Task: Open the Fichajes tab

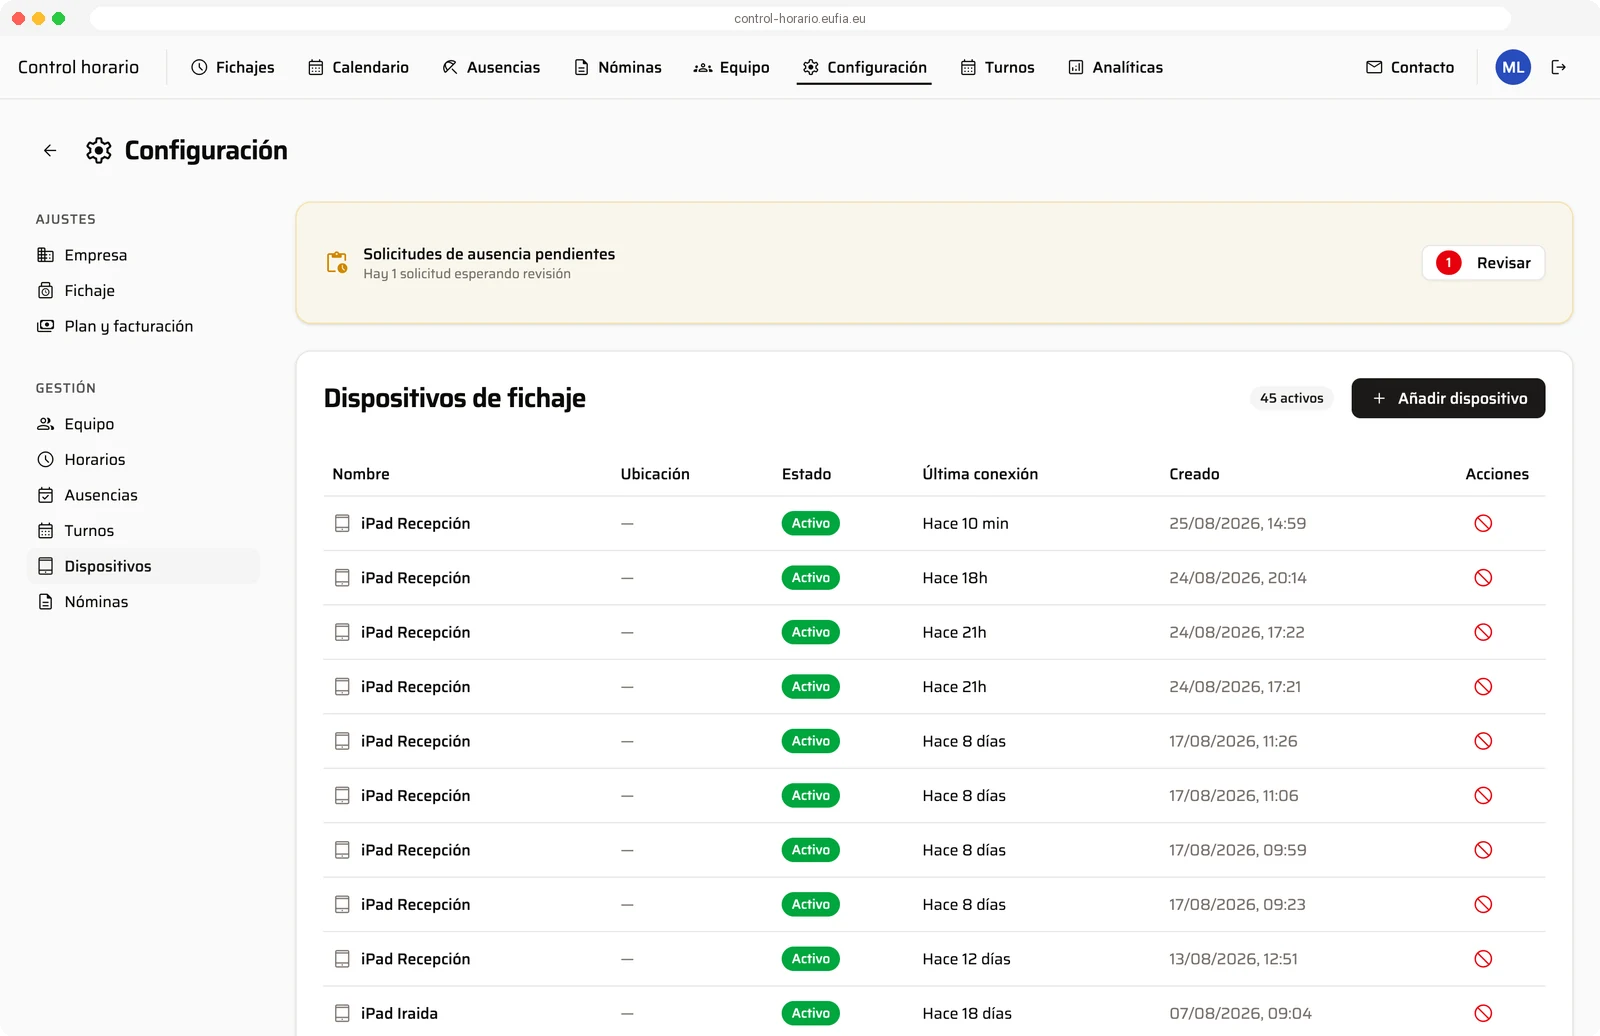Action: (x=232, y=67)
